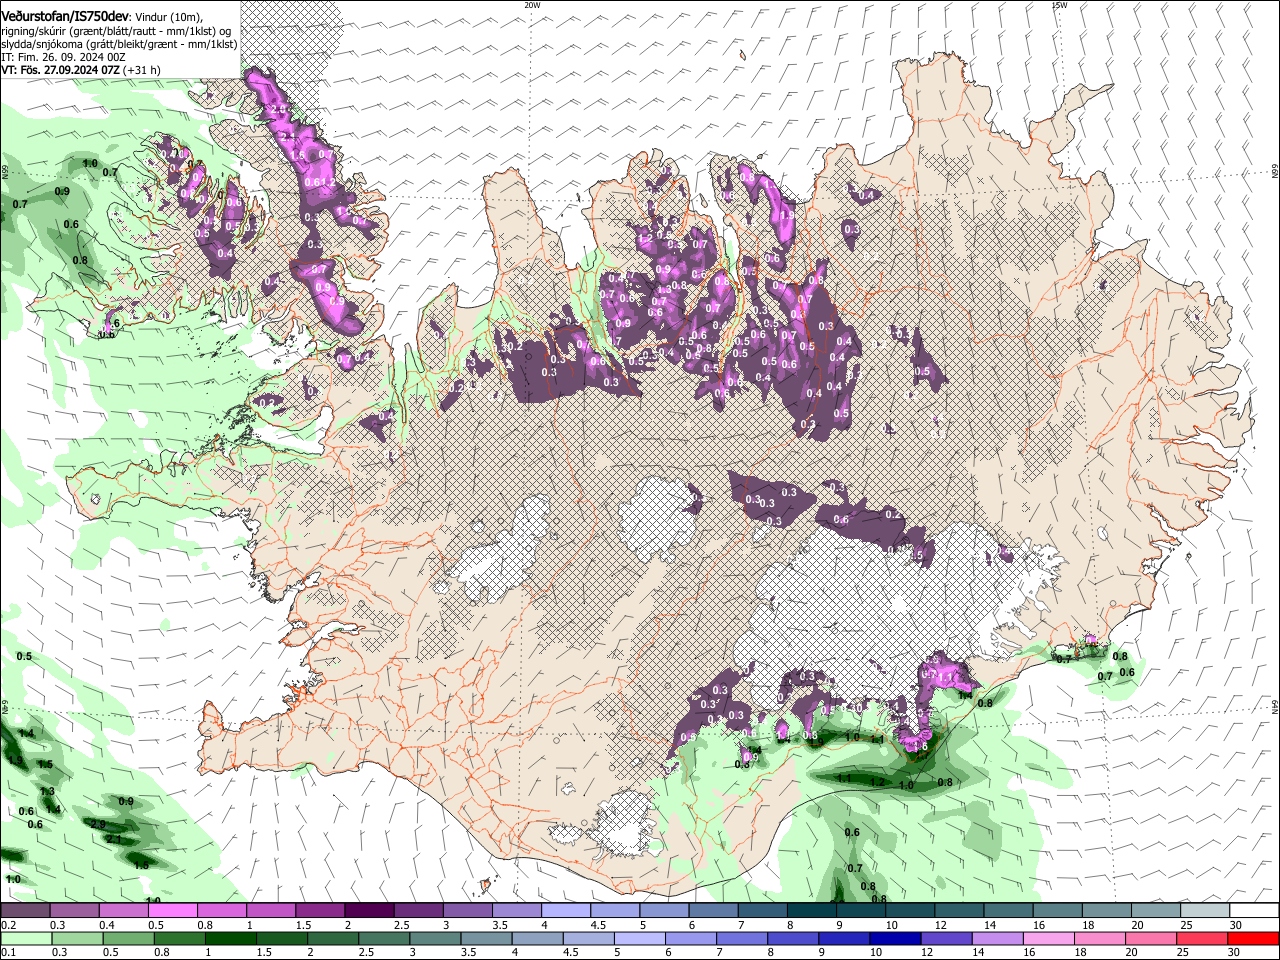
Task: Select the bright red swatch after 30 on the lower scale
Action: coord(1254,939)
